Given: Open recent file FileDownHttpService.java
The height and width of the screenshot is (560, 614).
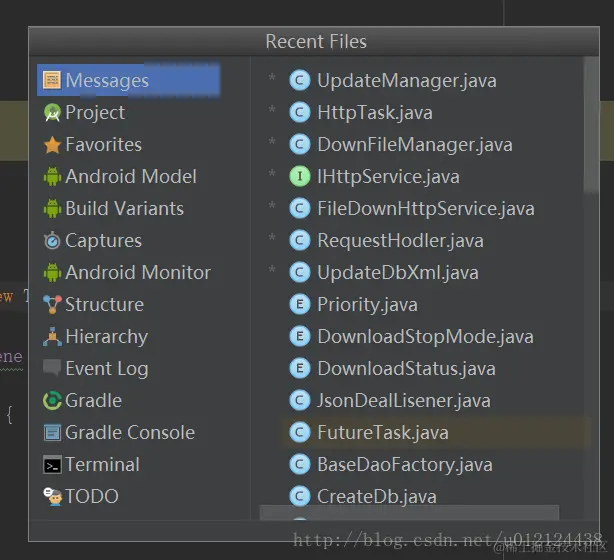Looking at the screenshot, I should point(425,209).
